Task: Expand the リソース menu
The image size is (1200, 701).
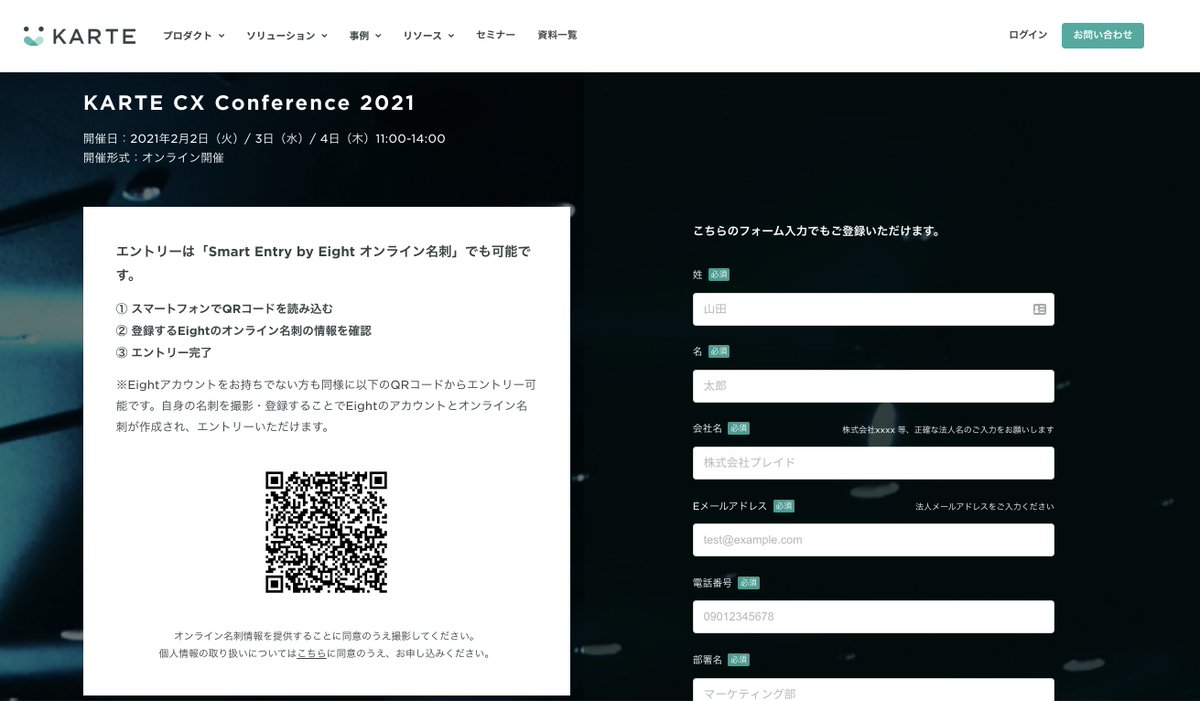Action: tap(429, 35)
